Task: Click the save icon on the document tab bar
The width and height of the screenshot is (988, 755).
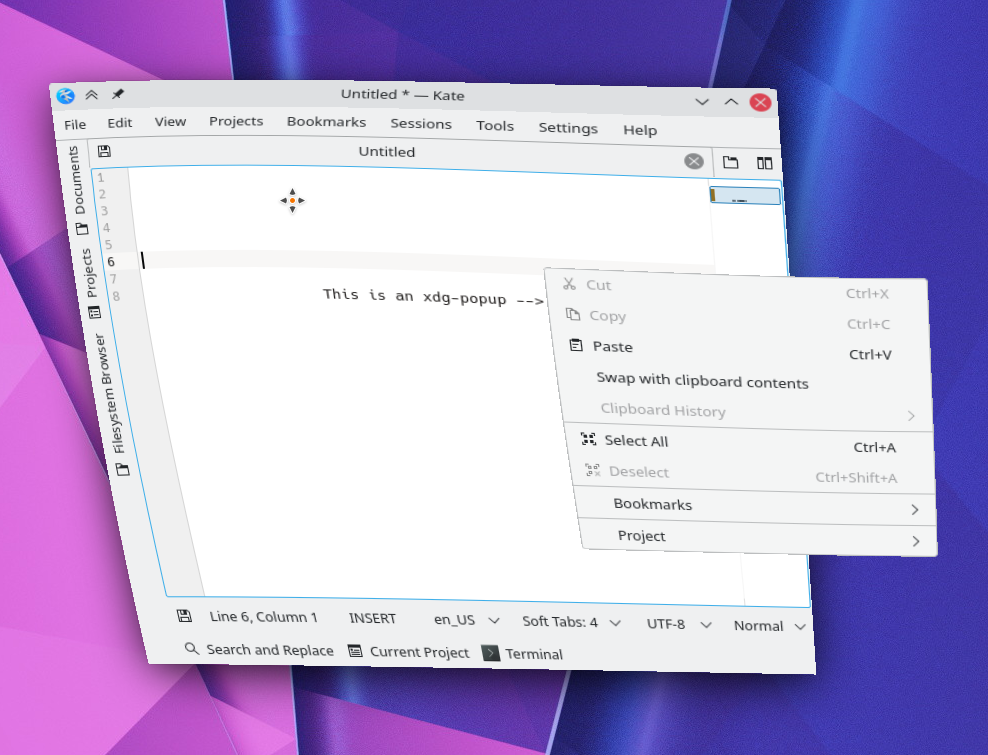Action: 106,151
